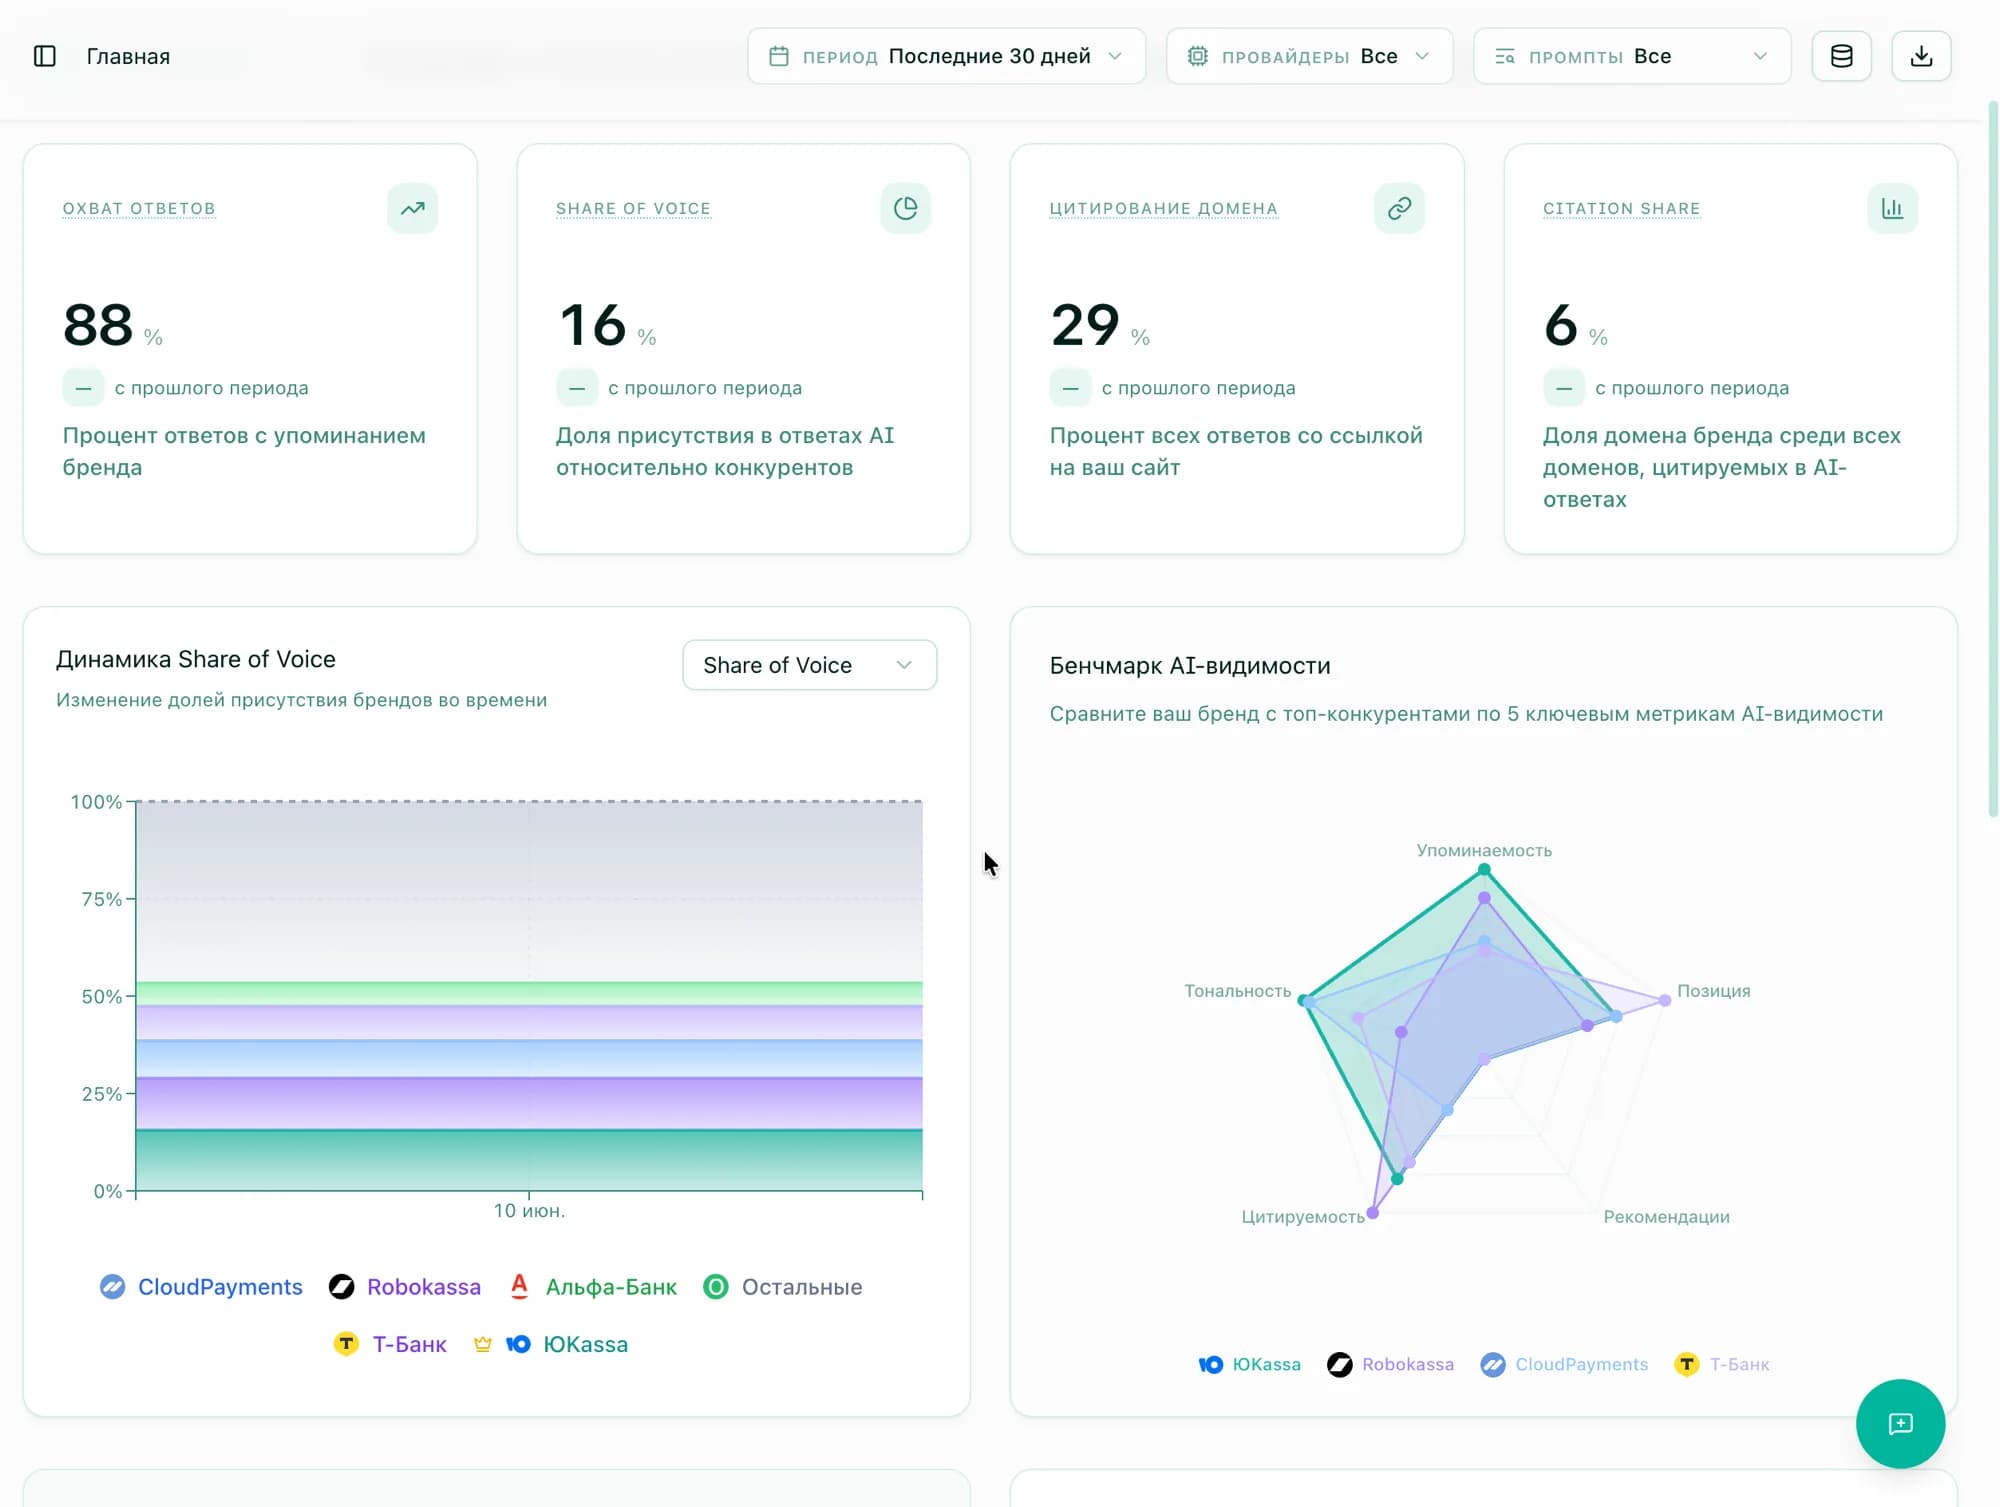The width and height of the screenshot is (2000, 1507).
Task: Toggle Т-Банк series in the Share of Voice chart legend
Action: point(390,1344)
